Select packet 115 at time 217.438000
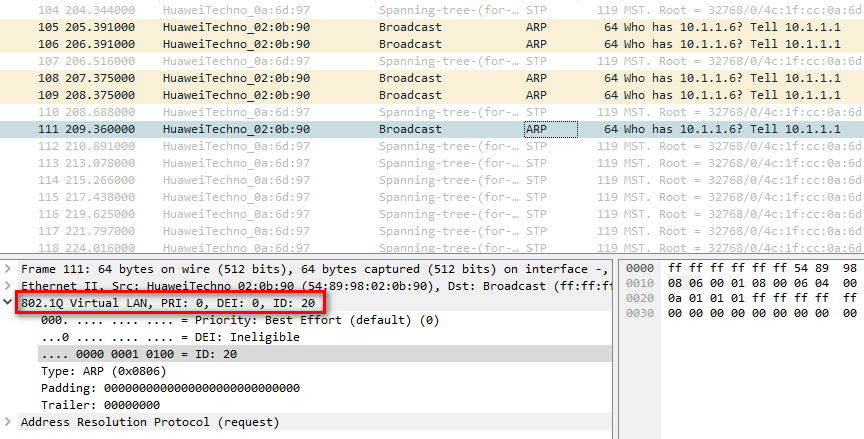The height and width of the screenshot is (439, 864). (x=432, y=197)
